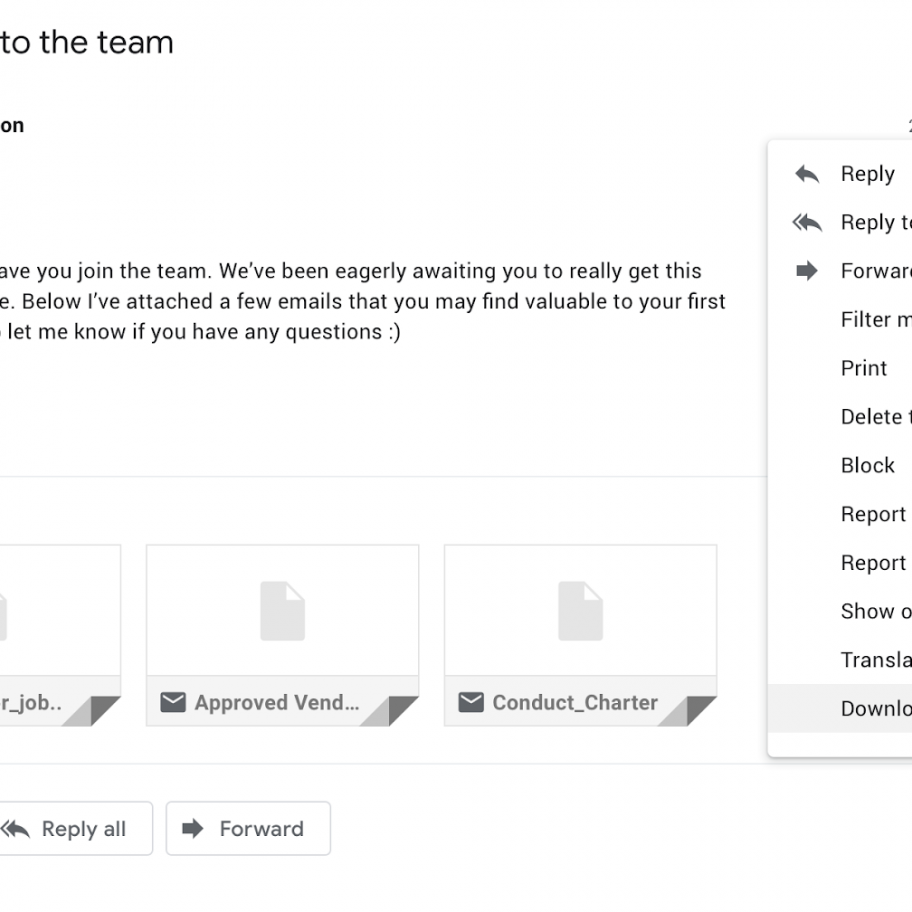
Task: Select the Delete message menu option
Action: point(875,417)
